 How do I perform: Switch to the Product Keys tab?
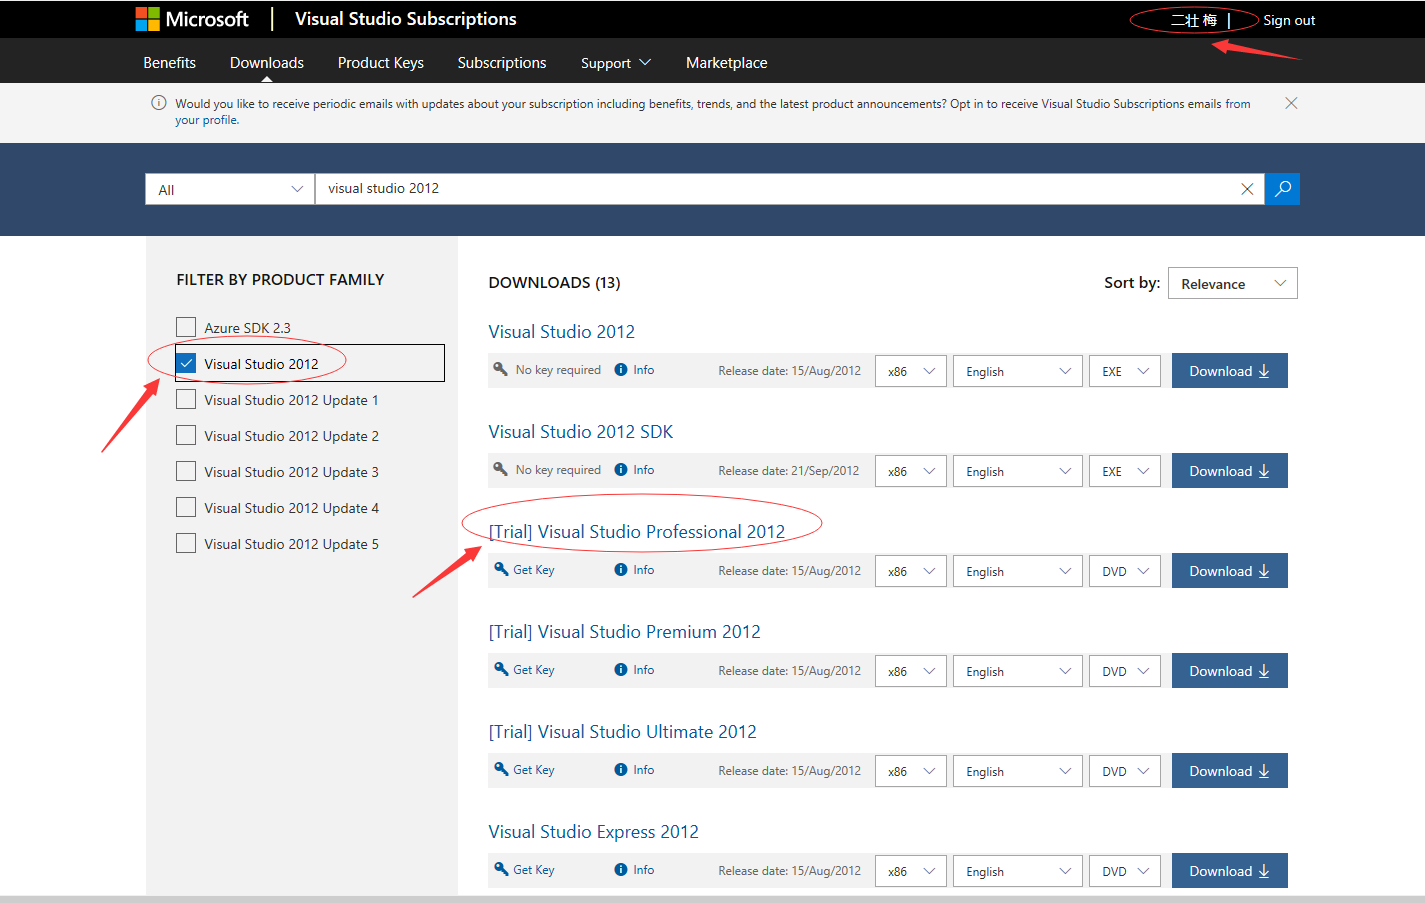(x=380, y=62)
